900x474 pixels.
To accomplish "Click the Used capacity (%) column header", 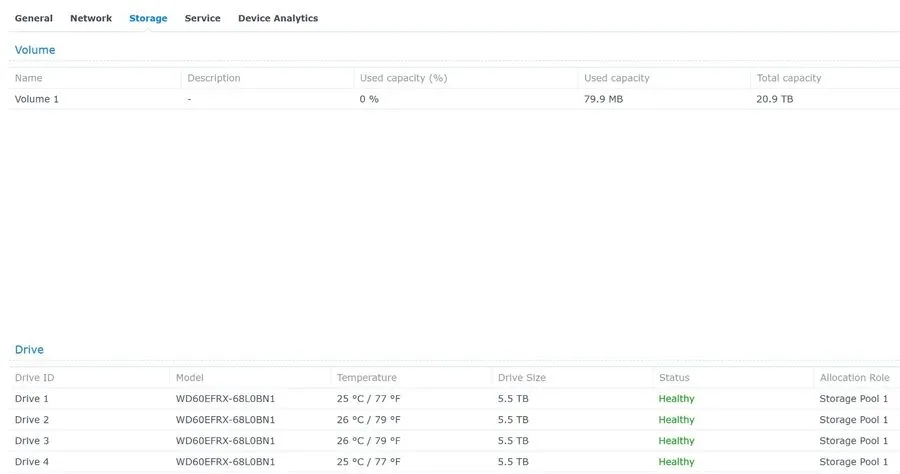I will [x=404, y=78].
